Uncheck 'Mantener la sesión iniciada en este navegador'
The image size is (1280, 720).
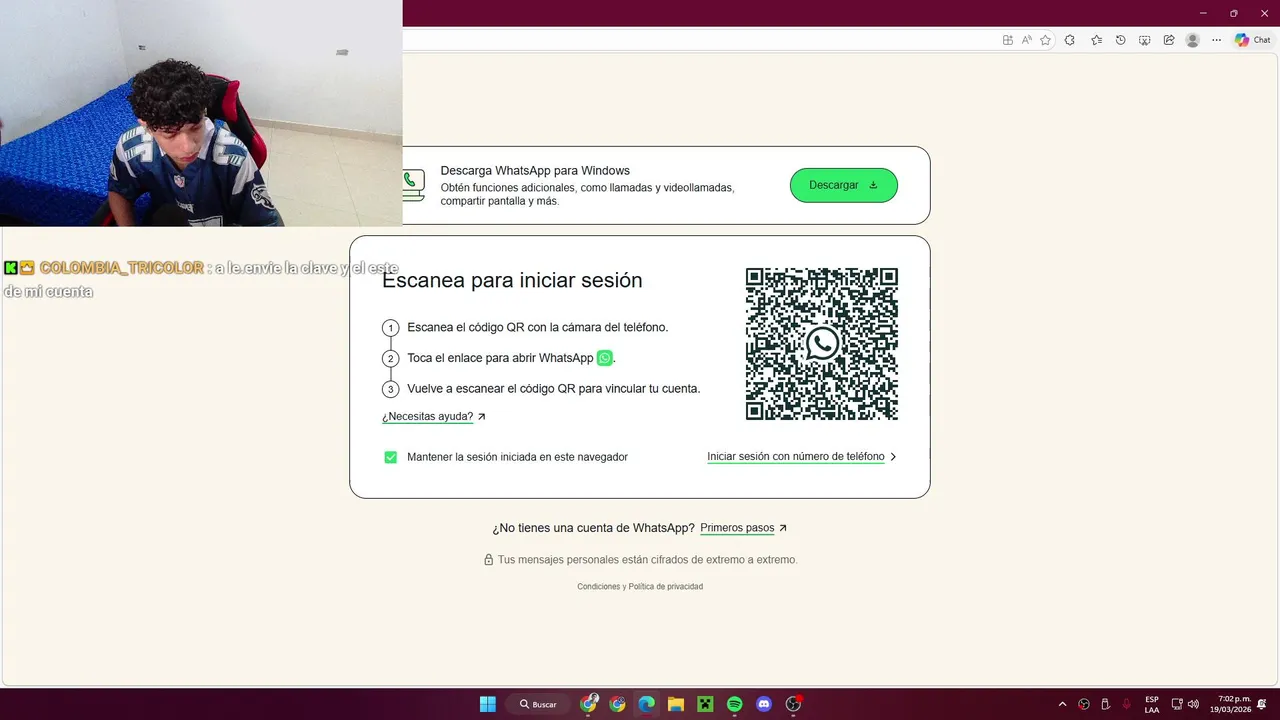pyautogui.click(x=391, y=457)
